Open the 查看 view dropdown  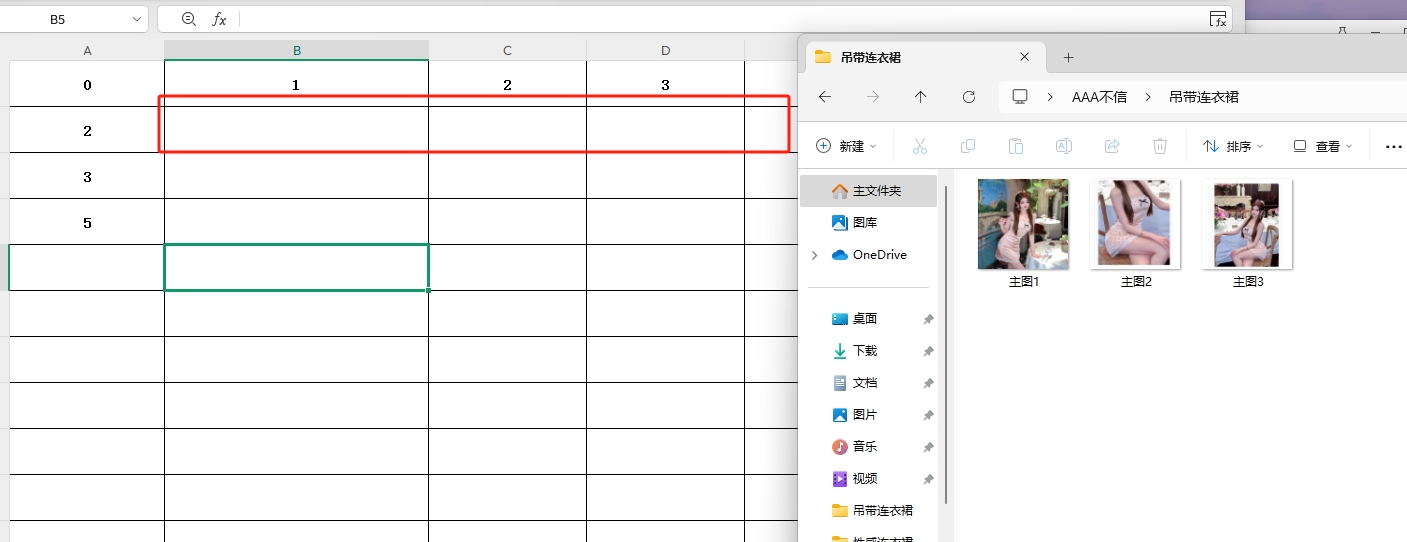(x=1322, y=146)
